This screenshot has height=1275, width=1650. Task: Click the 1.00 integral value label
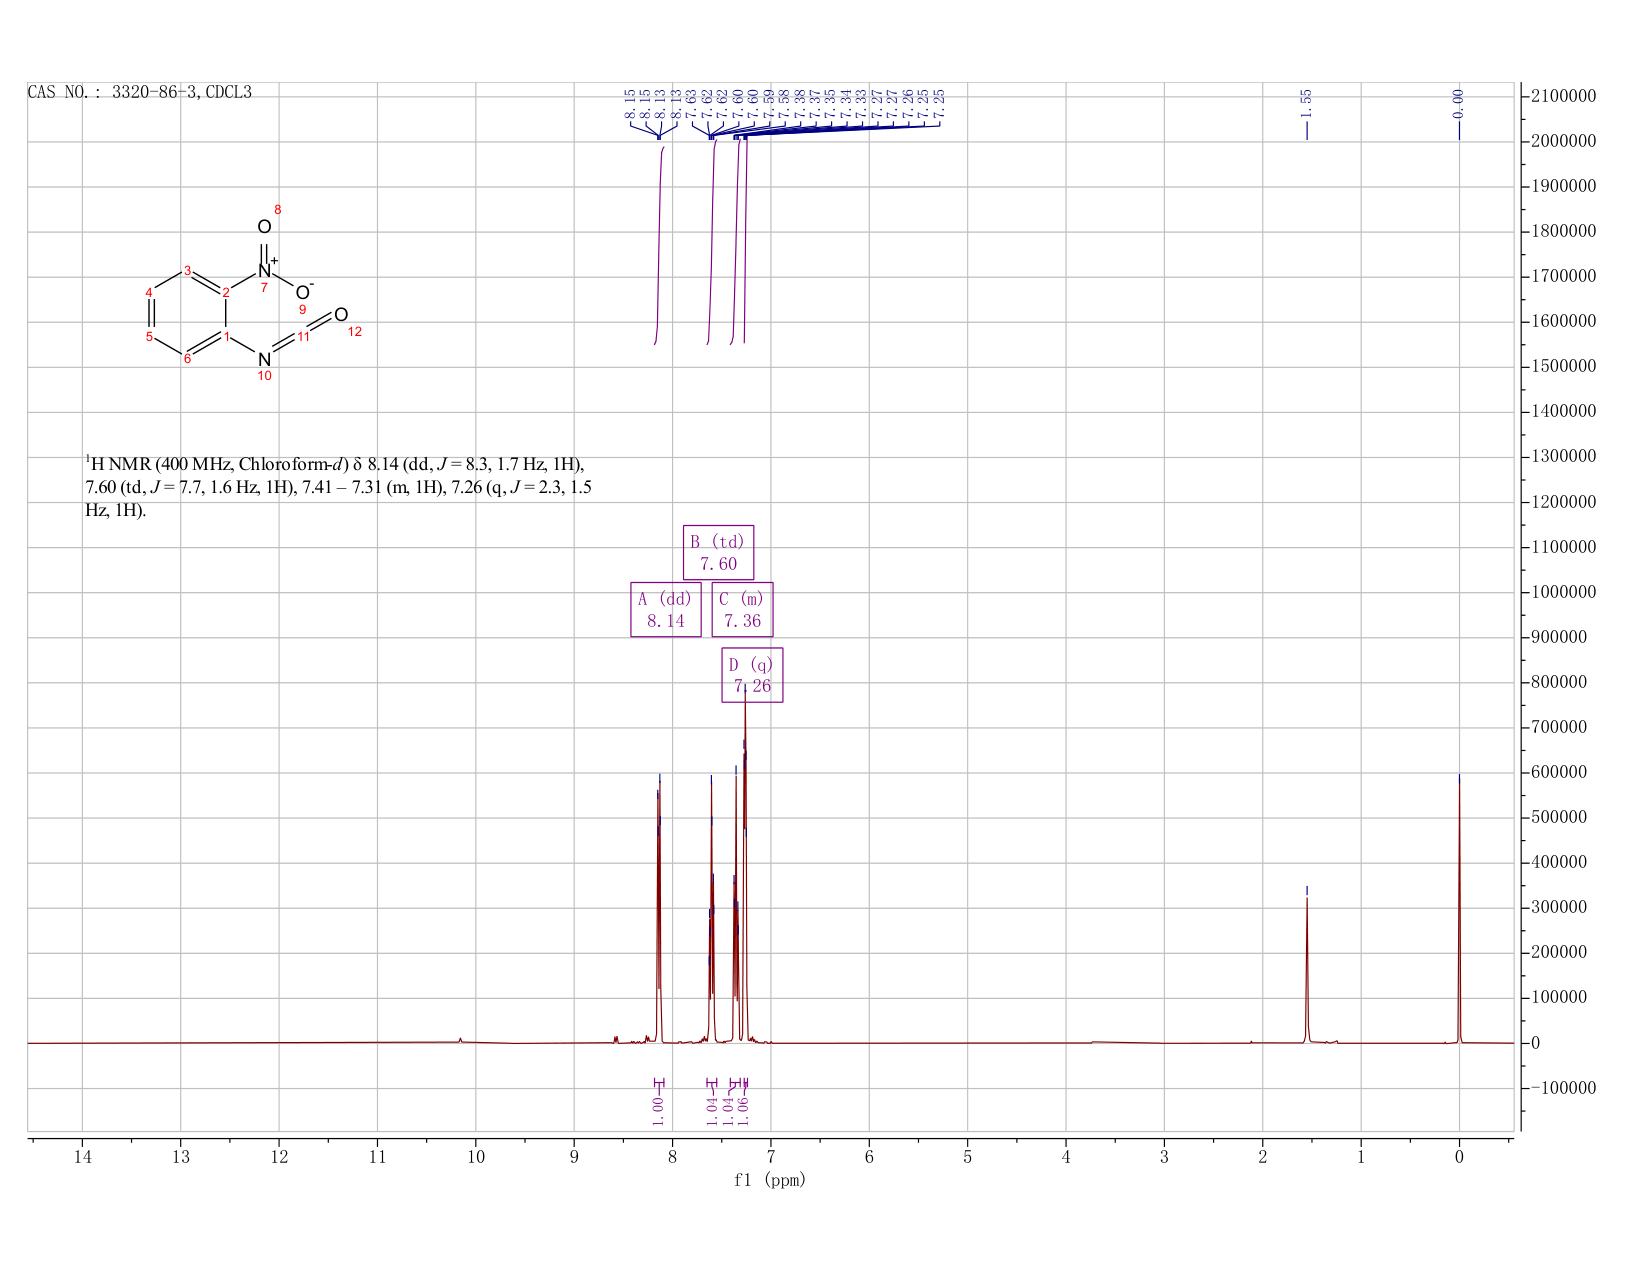click(658, 1110)
